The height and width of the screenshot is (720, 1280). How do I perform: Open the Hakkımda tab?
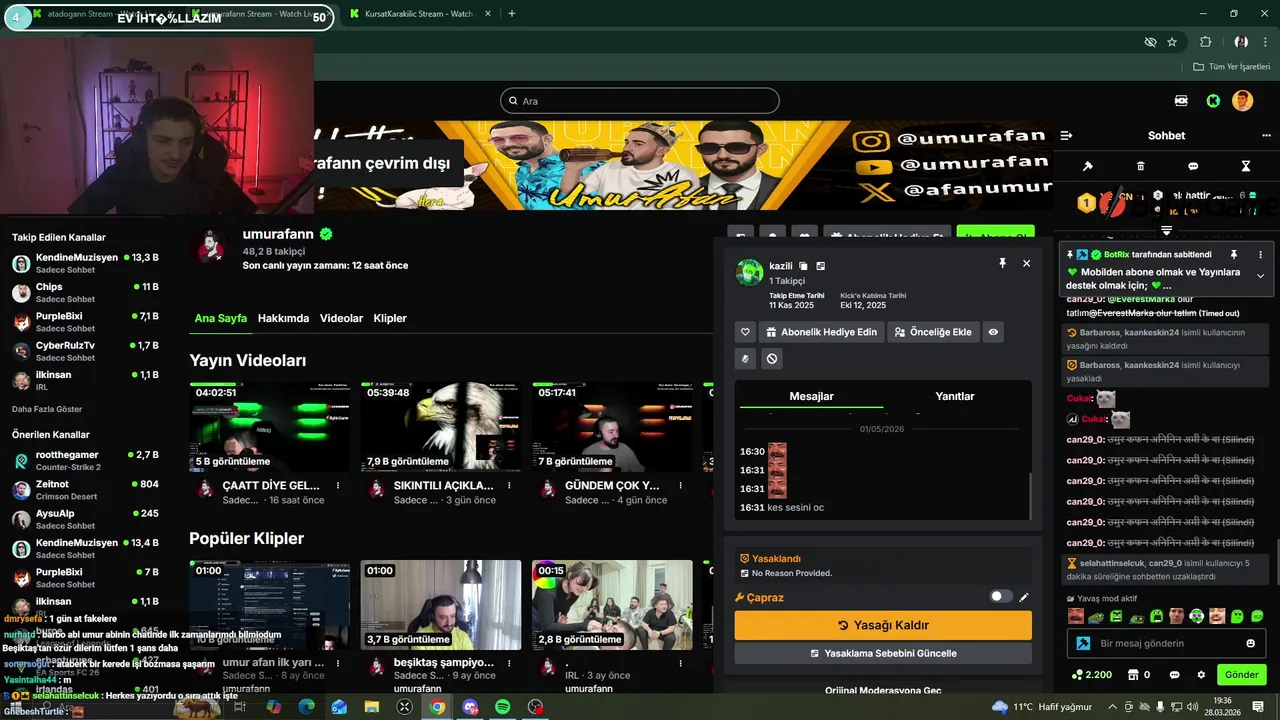283,318
